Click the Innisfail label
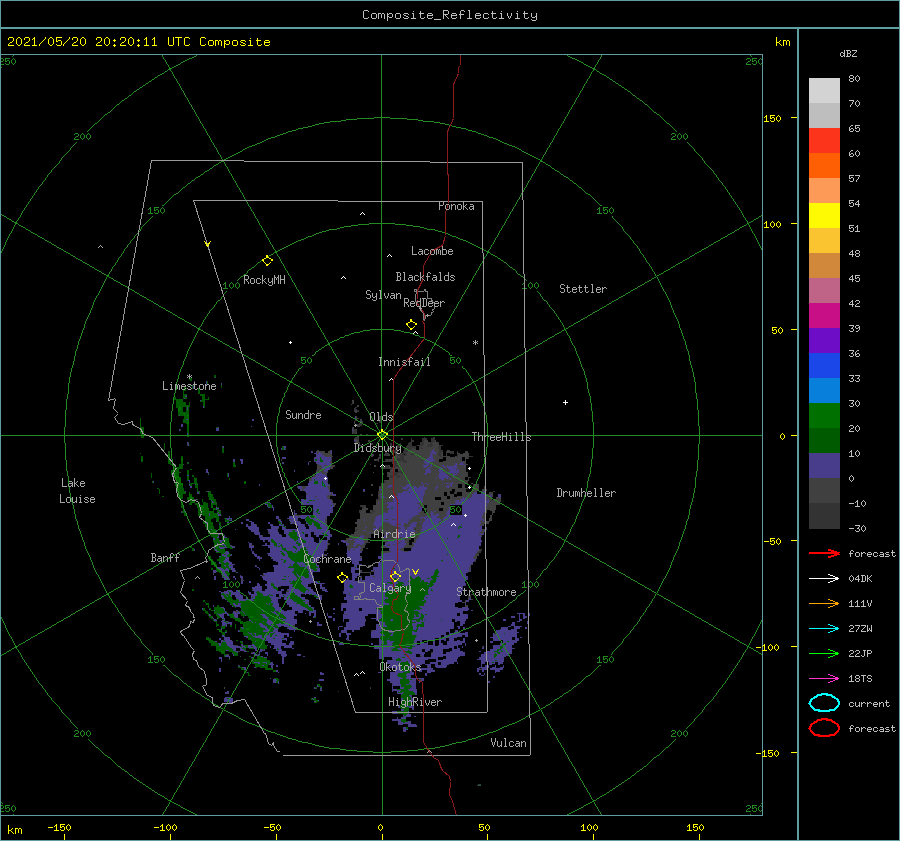Viewport: 900px width, 841px height. click(404, 362)
